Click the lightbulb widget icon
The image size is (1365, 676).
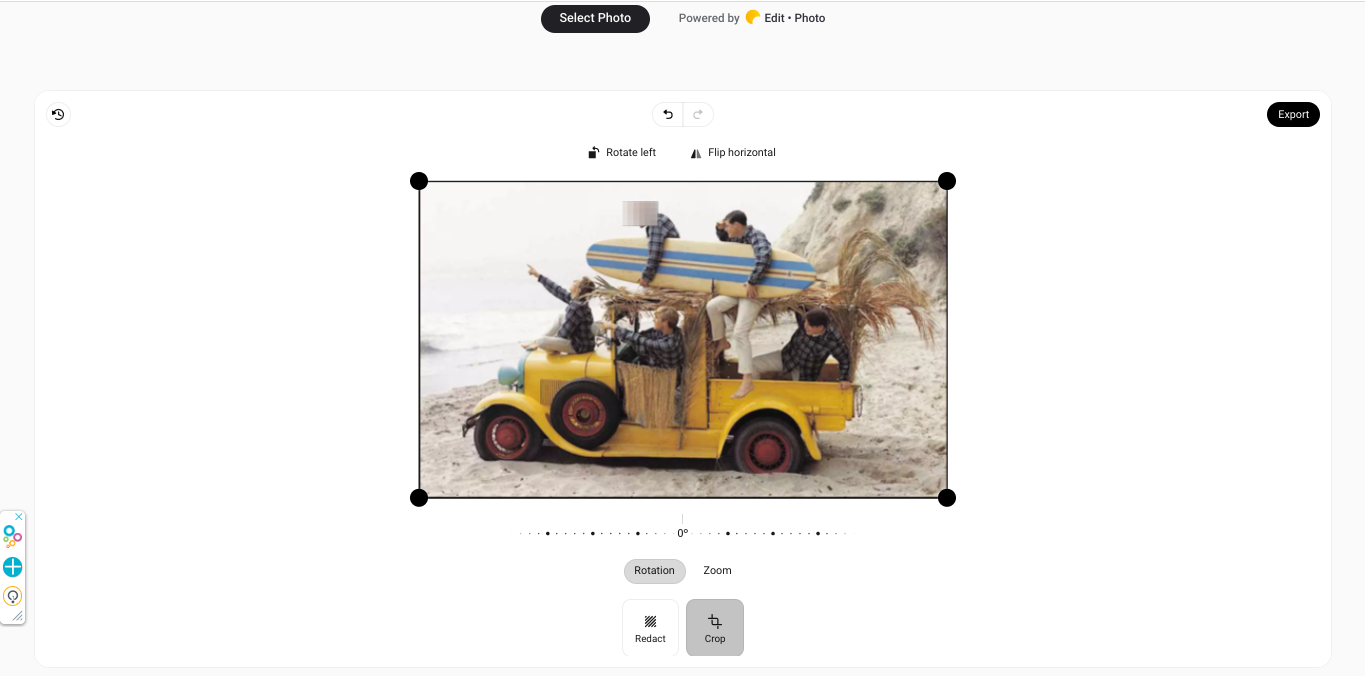[x=12, y=596]
